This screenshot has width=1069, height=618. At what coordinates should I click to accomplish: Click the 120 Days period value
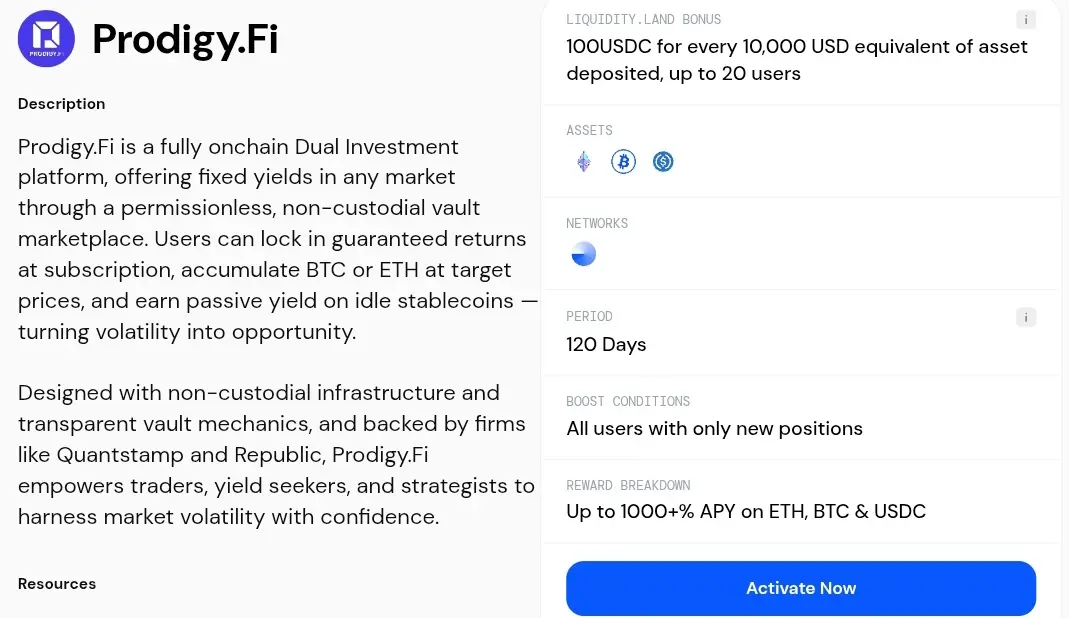[605, 344]
